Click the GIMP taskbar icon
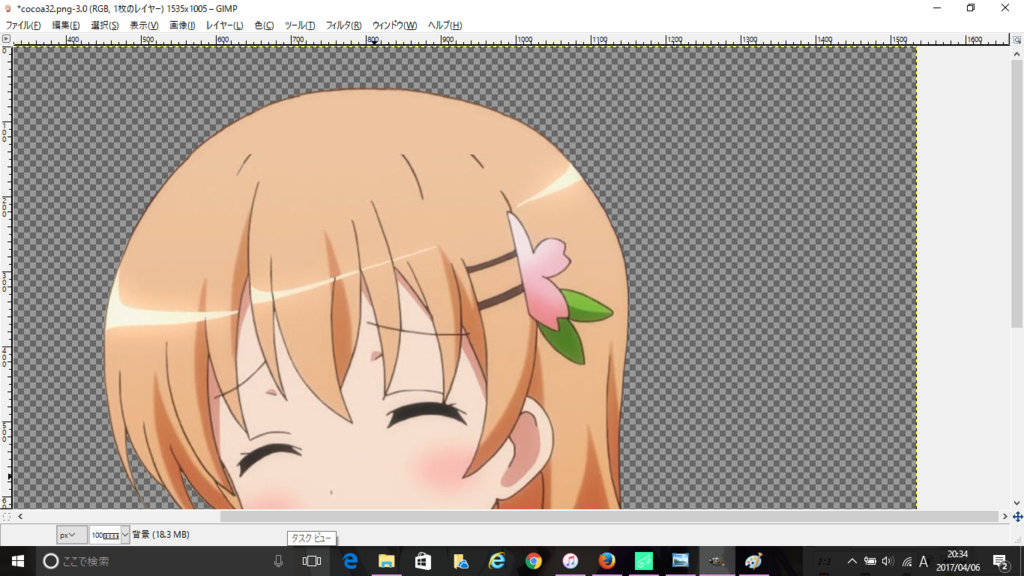 (x=716, y=561)
